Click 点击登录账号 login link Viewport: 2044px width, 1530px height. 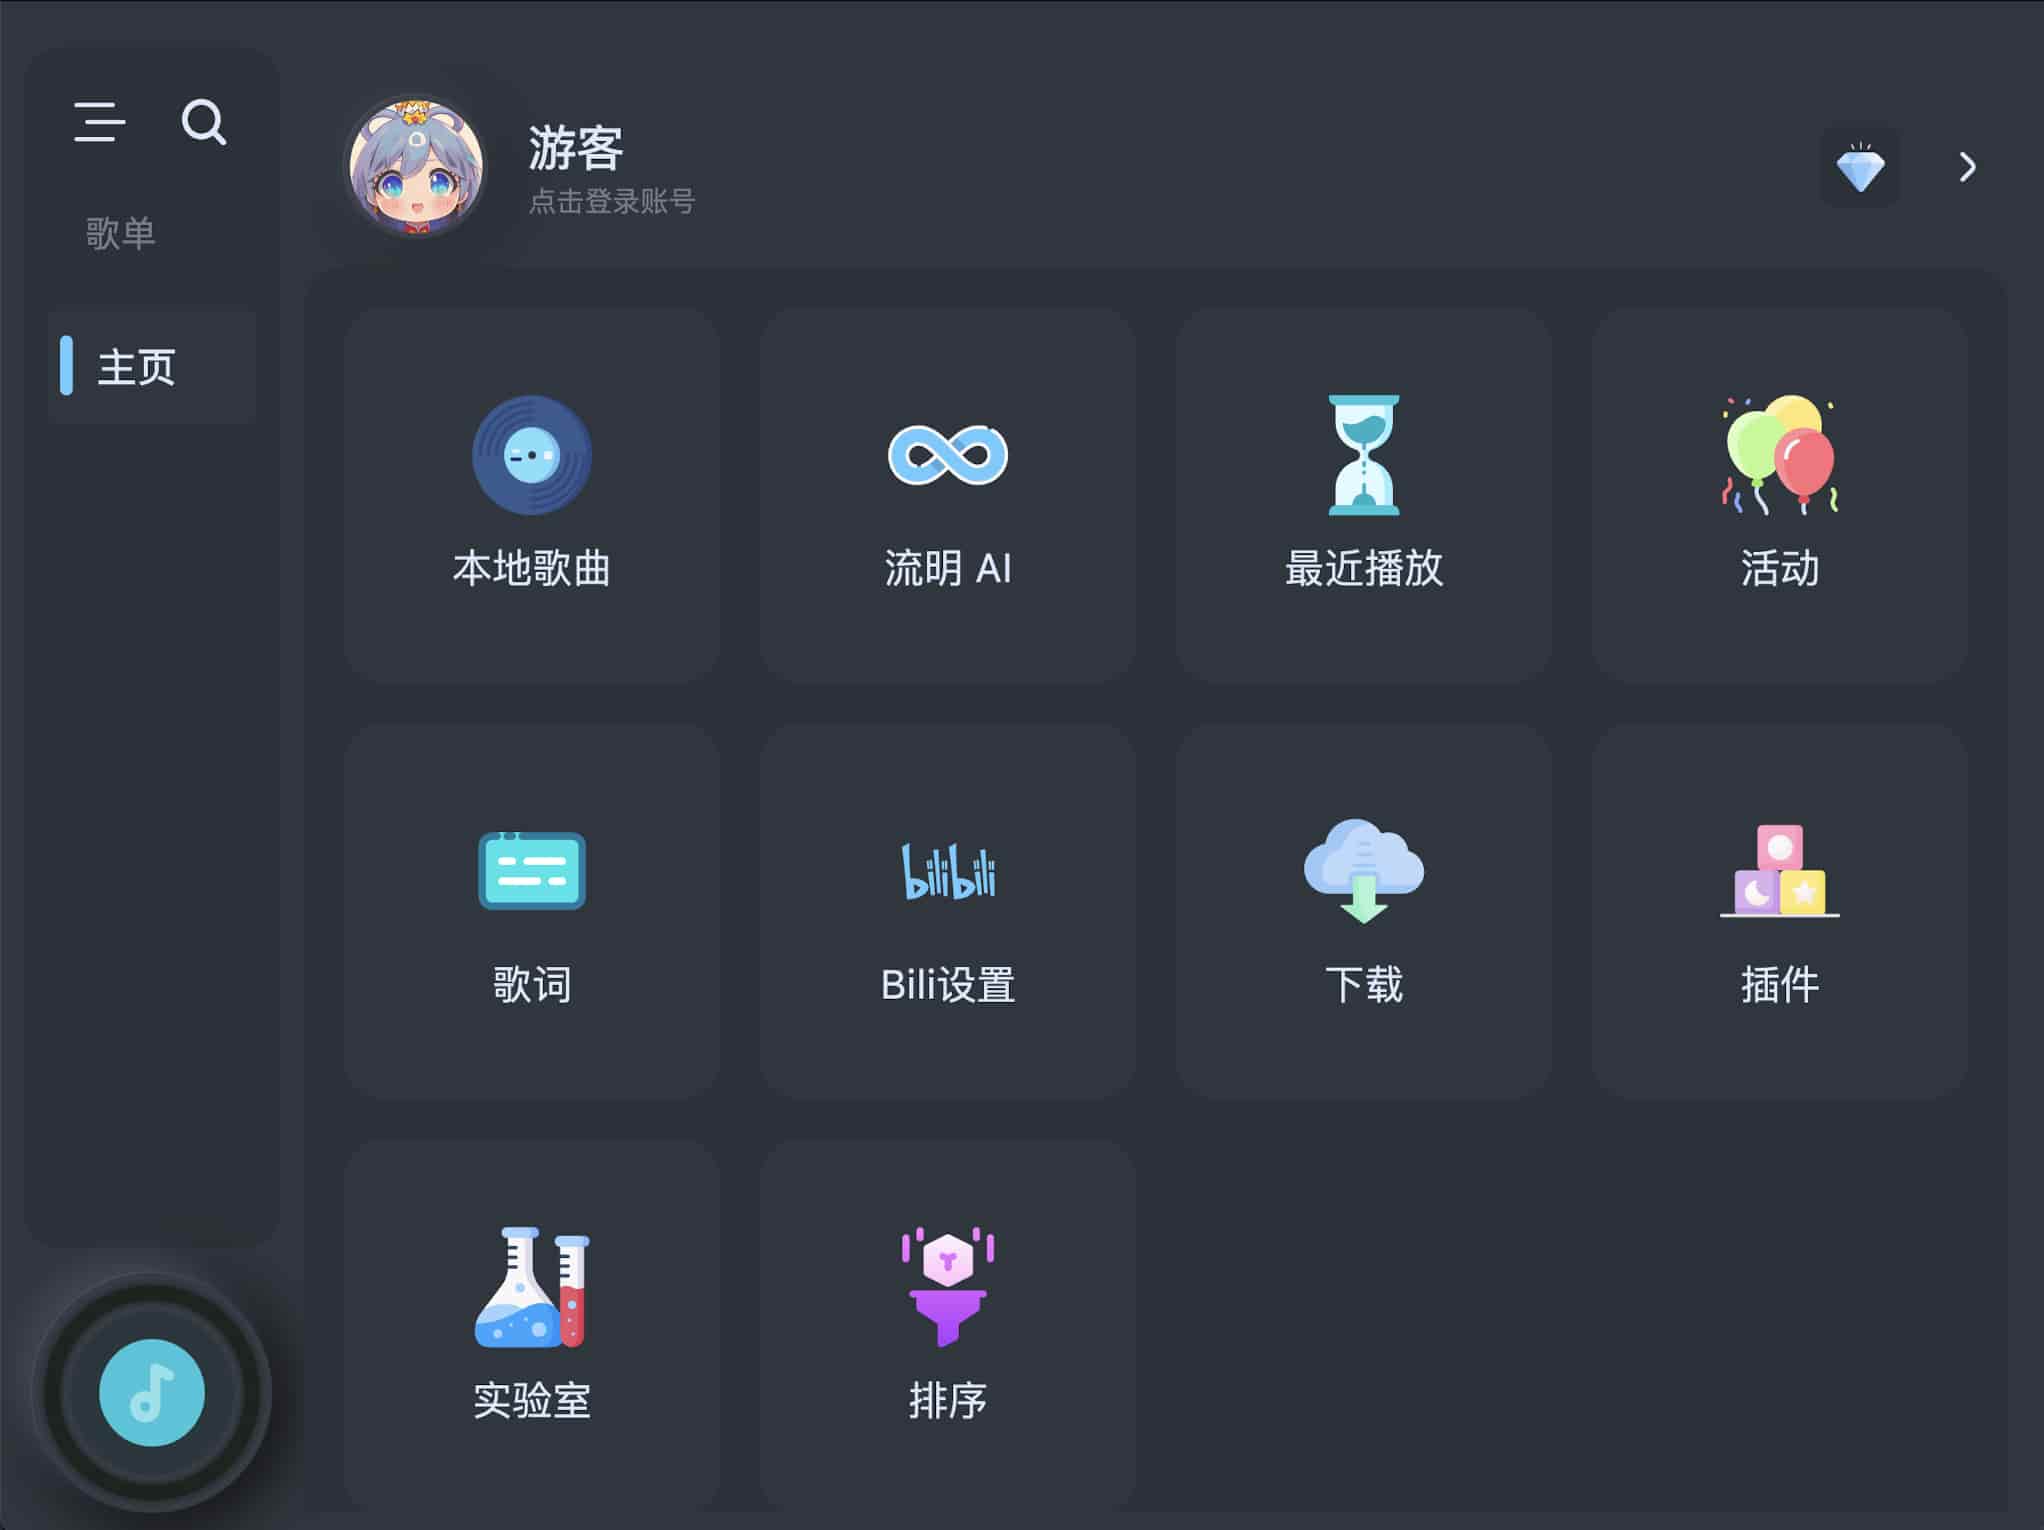coord(611,201)
